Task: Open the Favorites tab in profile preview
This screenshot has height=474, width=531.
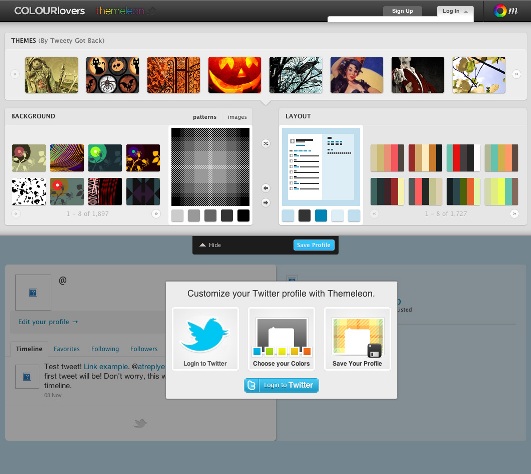Action: tap(66, 349)
